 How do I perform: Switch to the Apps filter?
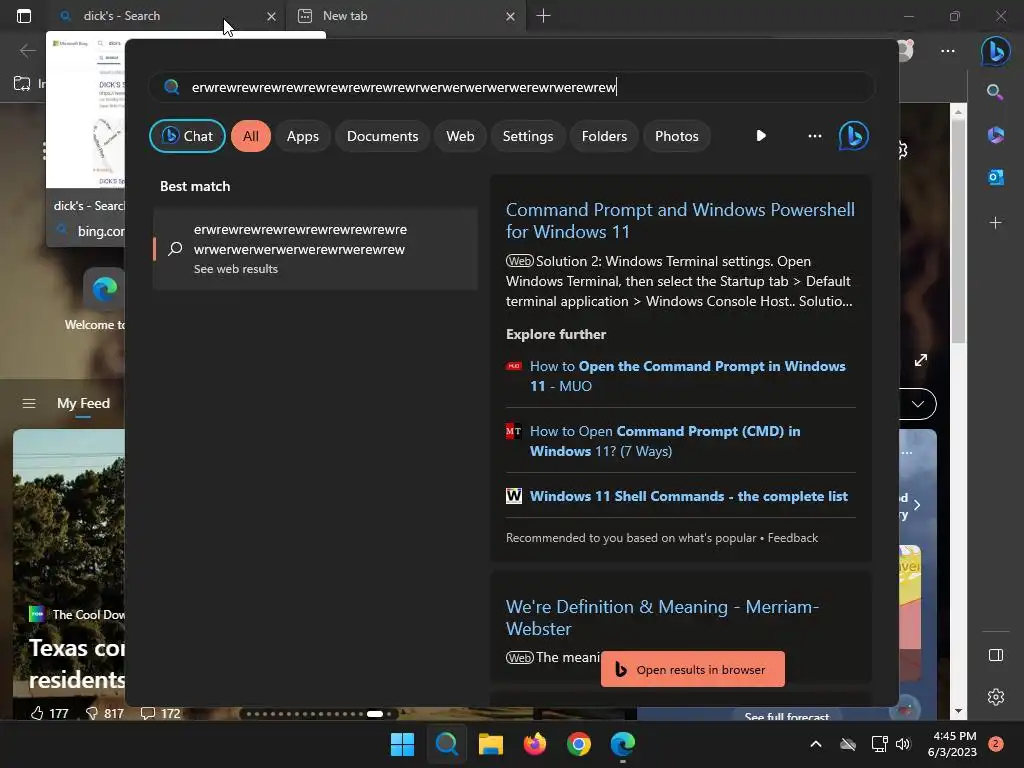pos(302,136)
